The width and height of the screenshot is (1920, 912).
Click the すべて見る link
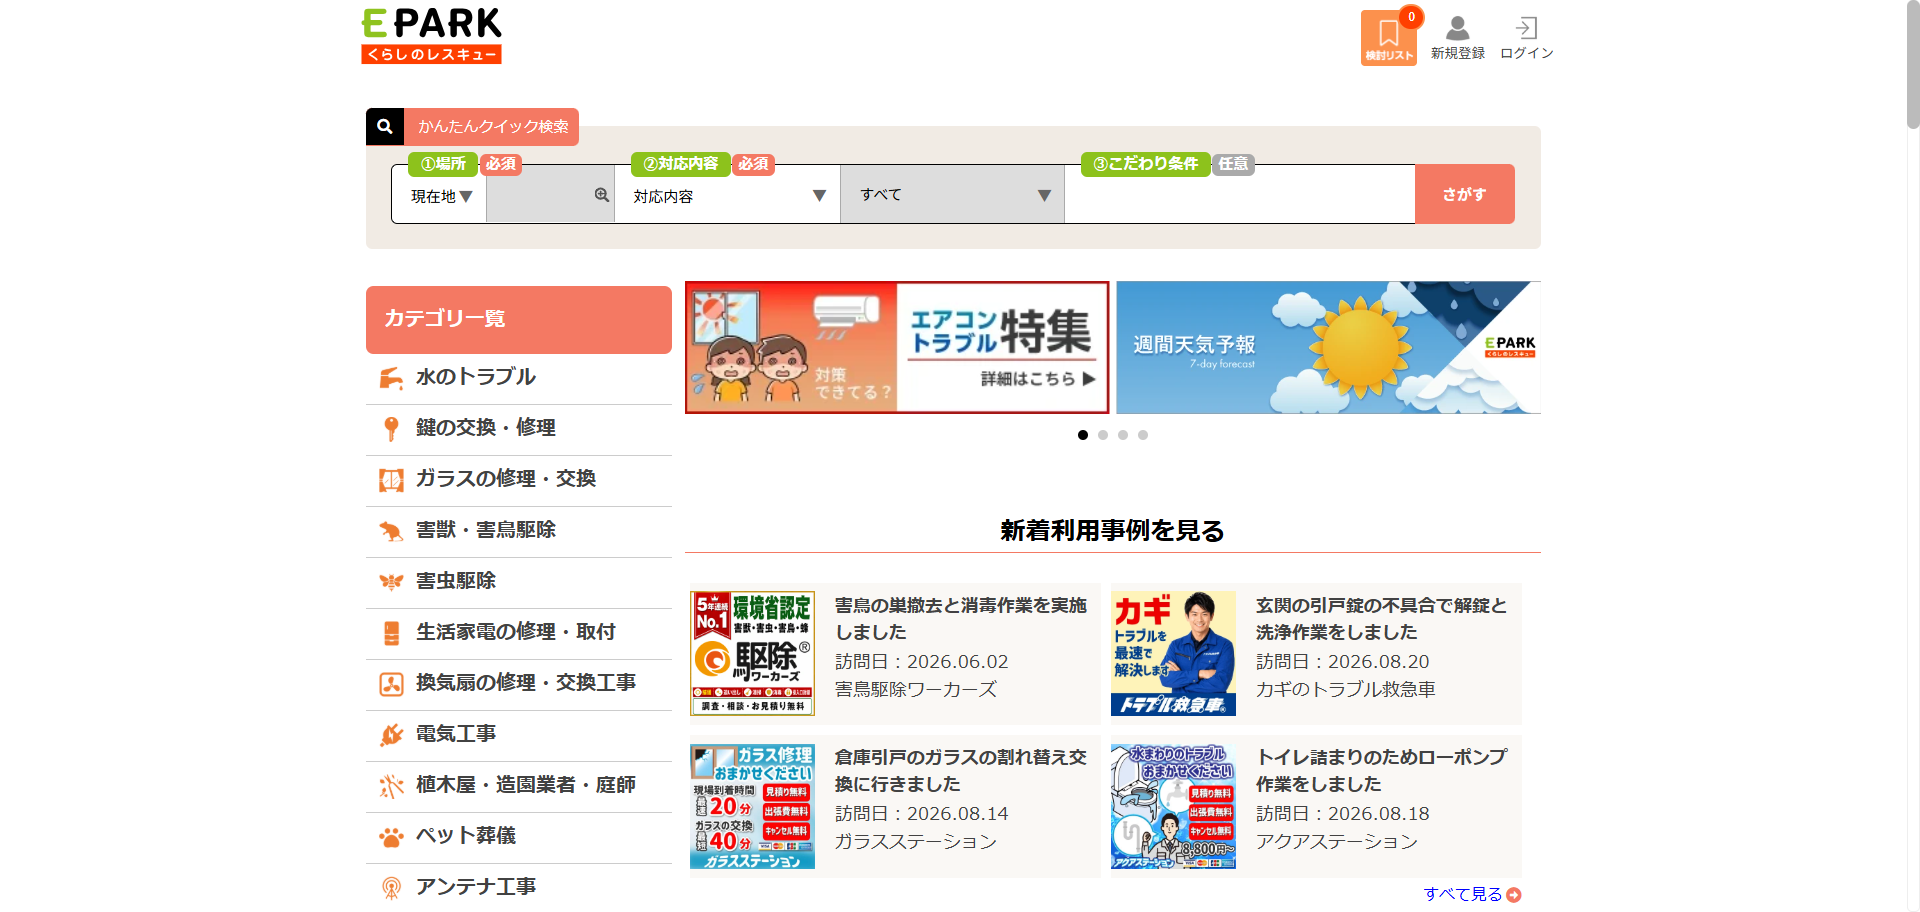point(1472,894)
